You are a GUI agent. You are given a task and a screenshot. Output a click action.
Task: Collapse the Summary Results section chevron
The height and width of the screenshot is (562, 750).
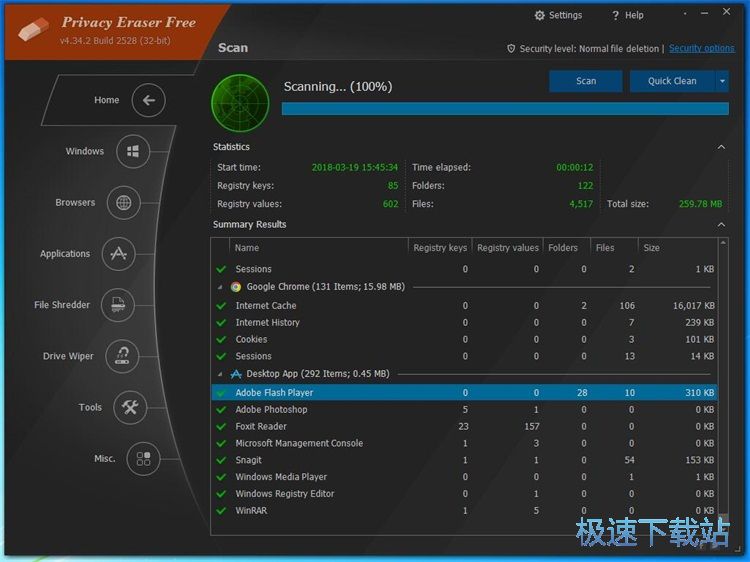click(721, 225)
